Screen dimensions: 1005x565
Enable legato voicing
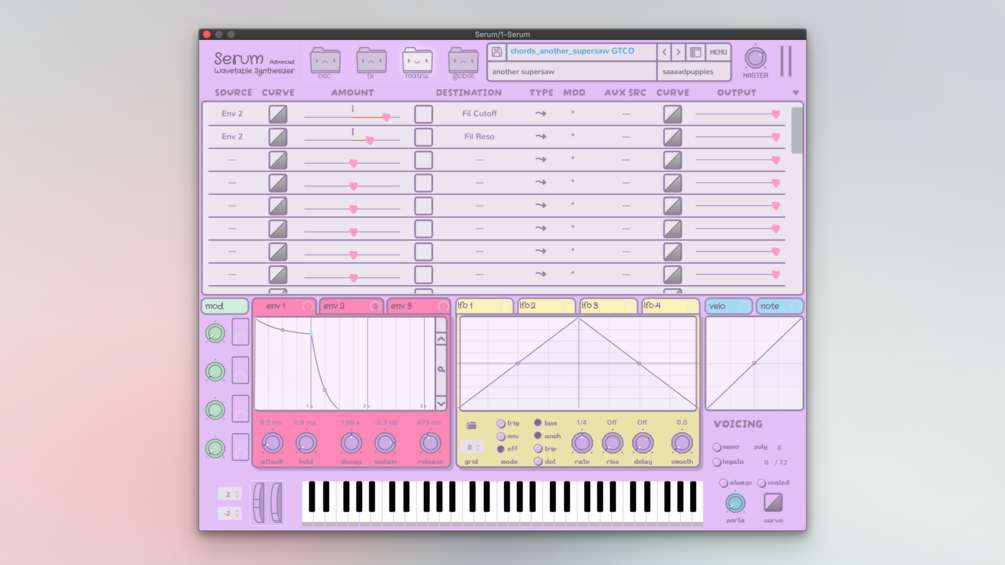(717, 462)
